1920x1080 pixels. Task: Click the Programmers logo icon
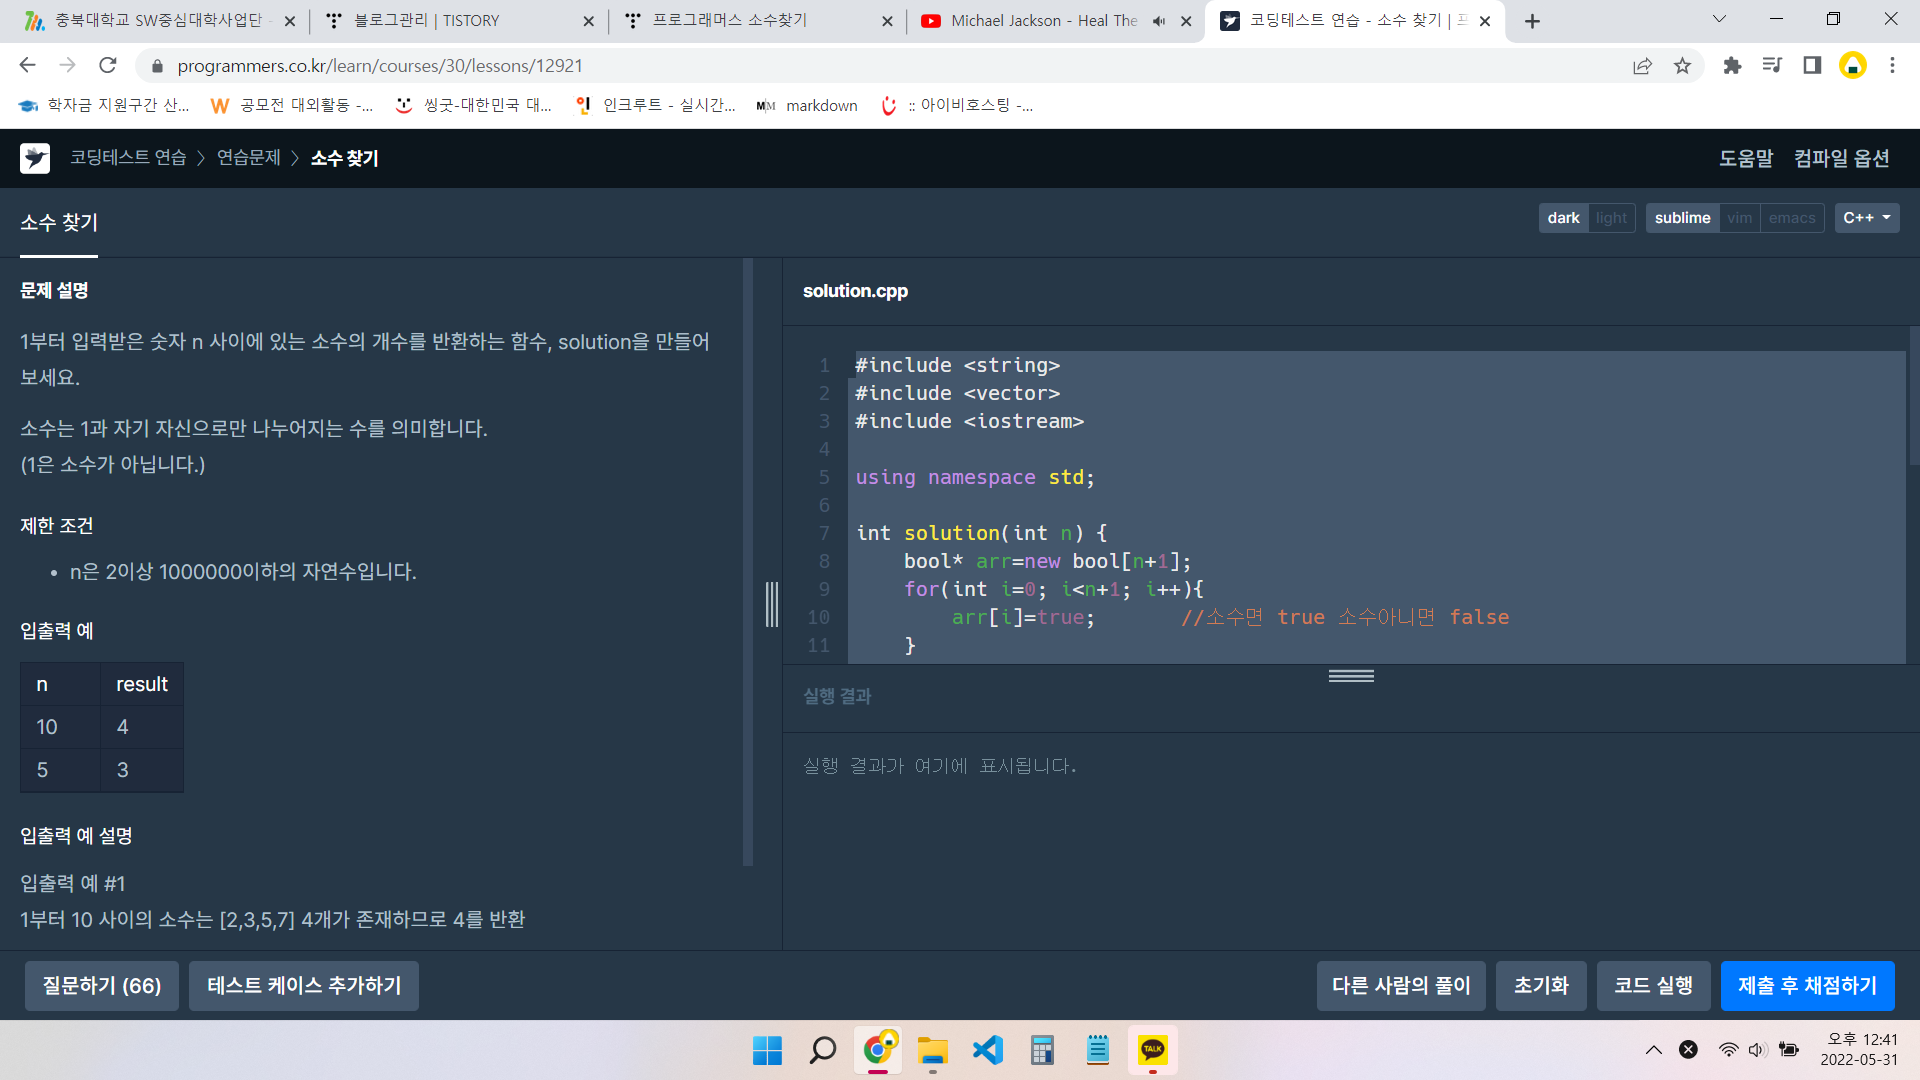pyautogui.click(x=35, y=158)
